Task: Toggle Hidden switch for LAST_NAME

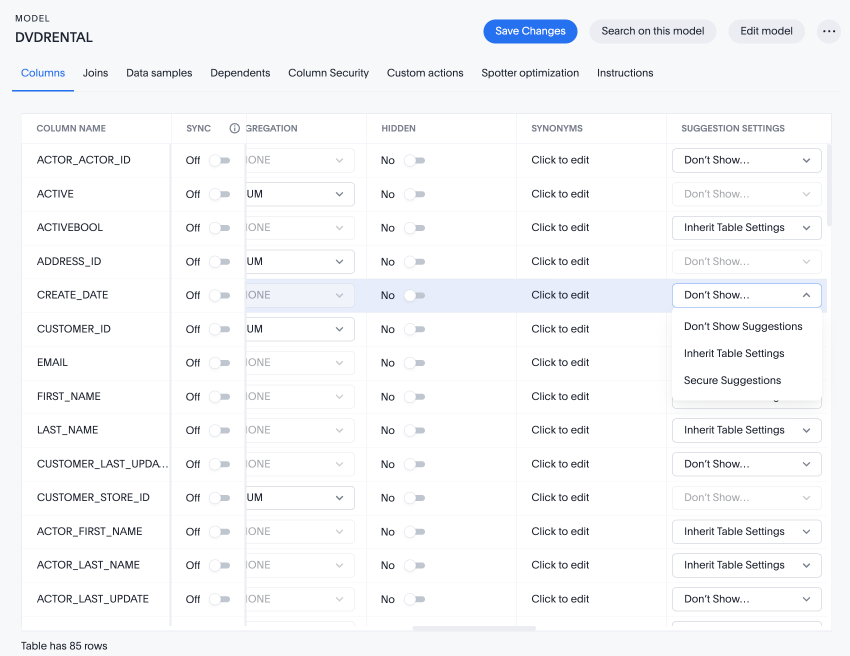Action: click(x=415, y=430)
